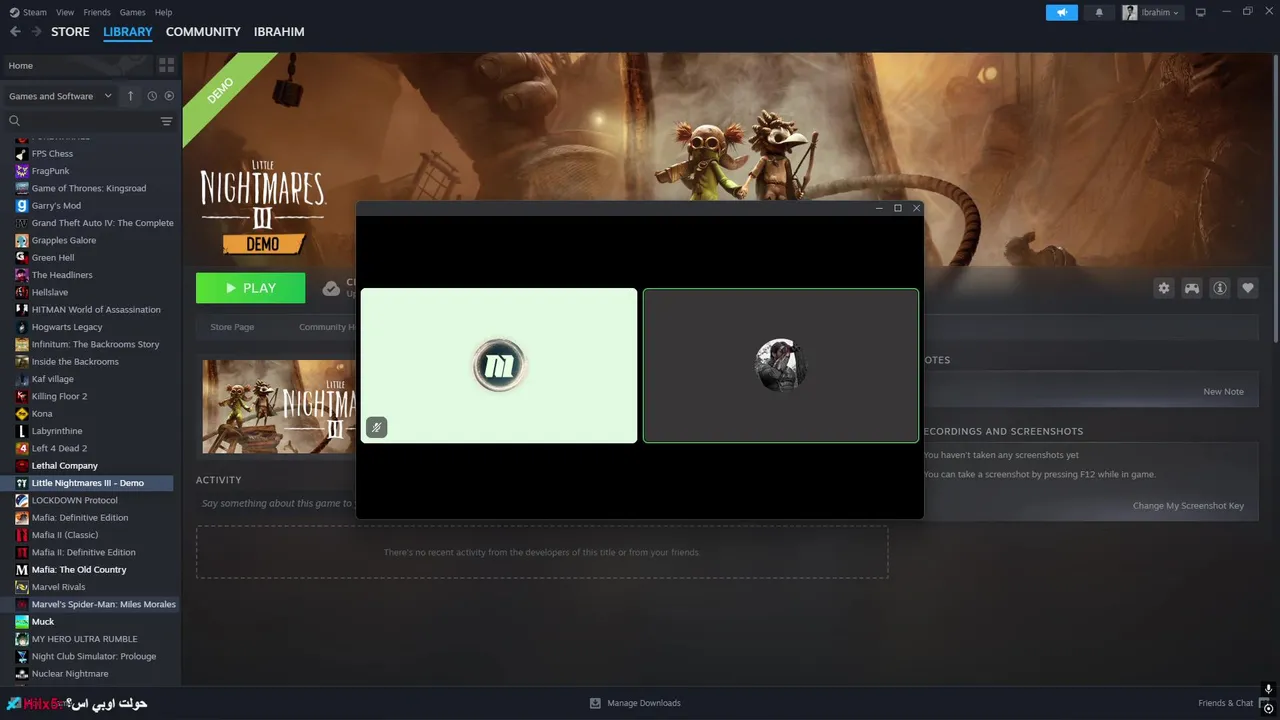
Task: Open the Games menu
Action: 132,12
